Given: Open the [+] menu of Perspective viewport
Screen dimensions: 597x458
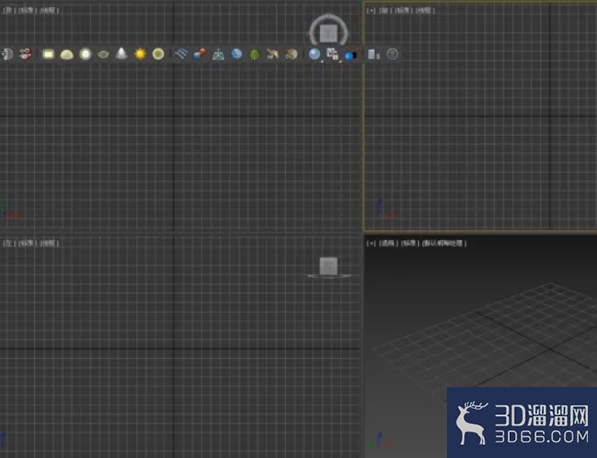Looking at the screenshot, I should (x=371, y=243).
